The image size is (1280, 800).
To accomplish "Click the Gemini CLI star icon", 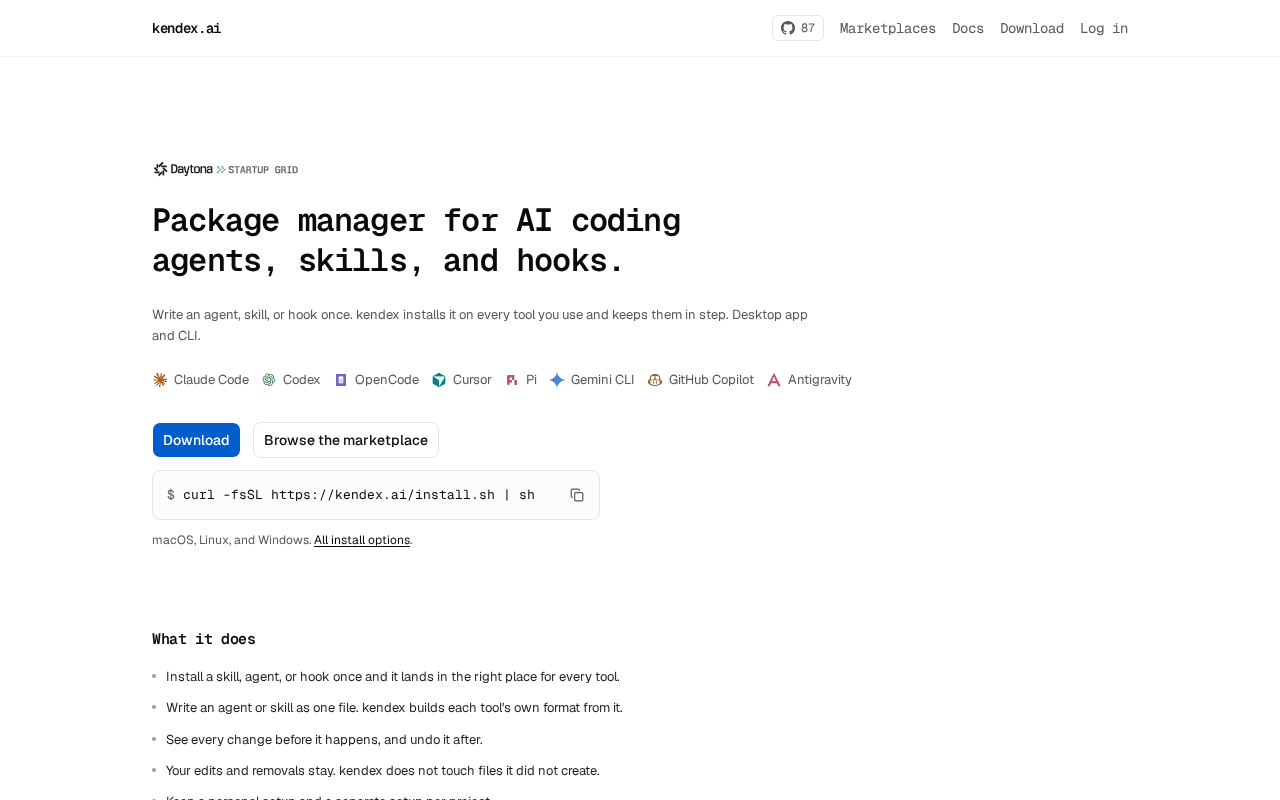I will click(x=557, y=380).
